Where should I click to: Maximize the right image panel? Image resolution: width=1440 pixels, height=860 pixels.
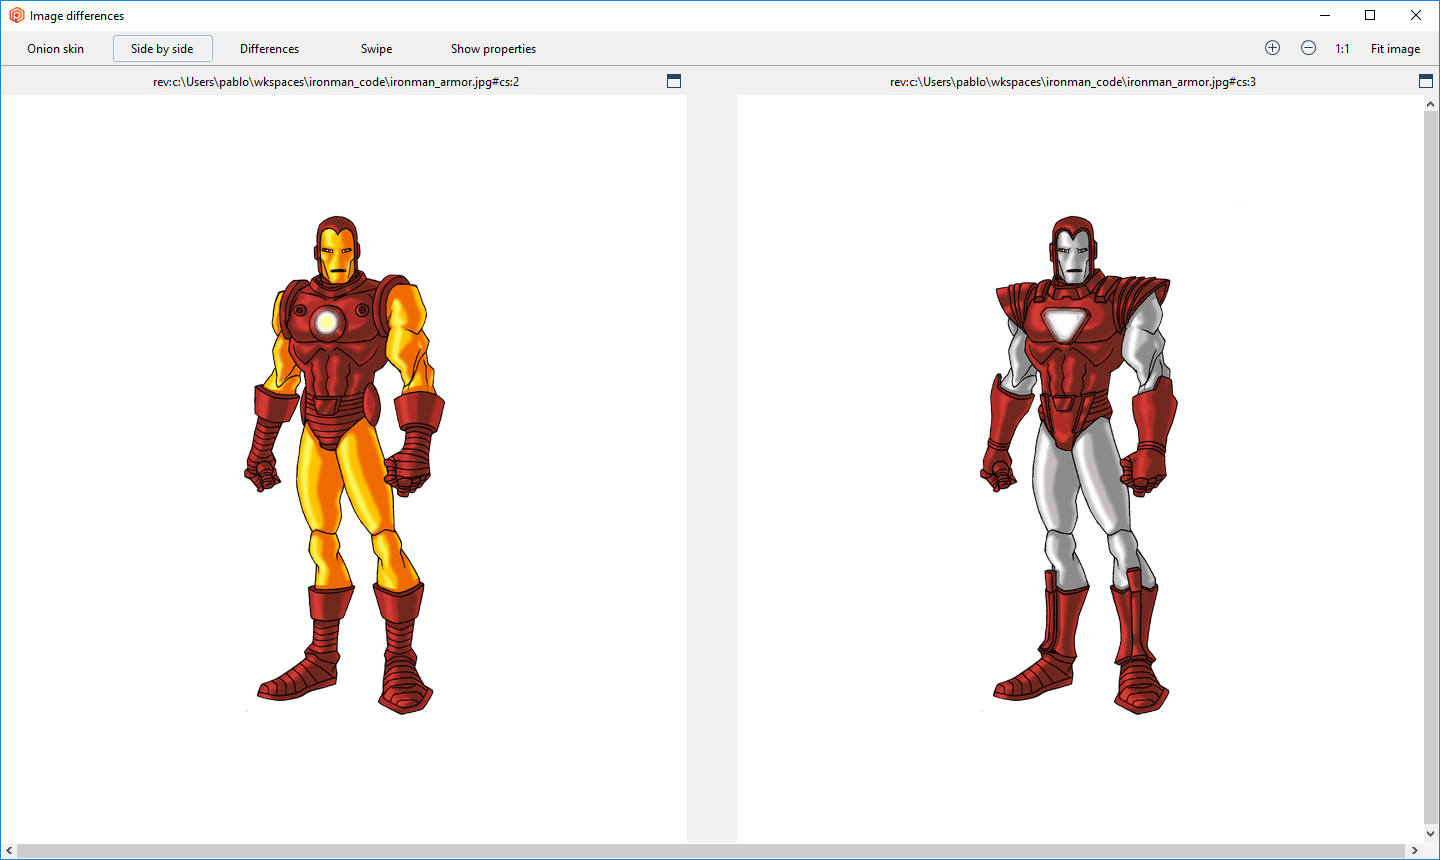coord(1426,81)
